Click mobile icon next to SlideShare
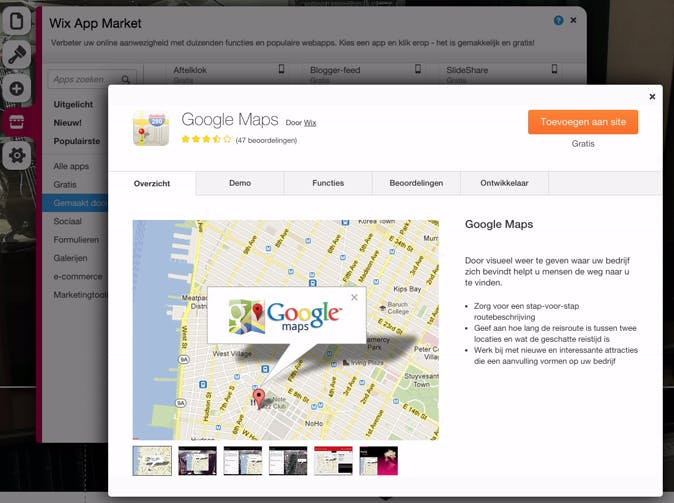The width and height of the screenshot is (674, 503). point(555,69)
